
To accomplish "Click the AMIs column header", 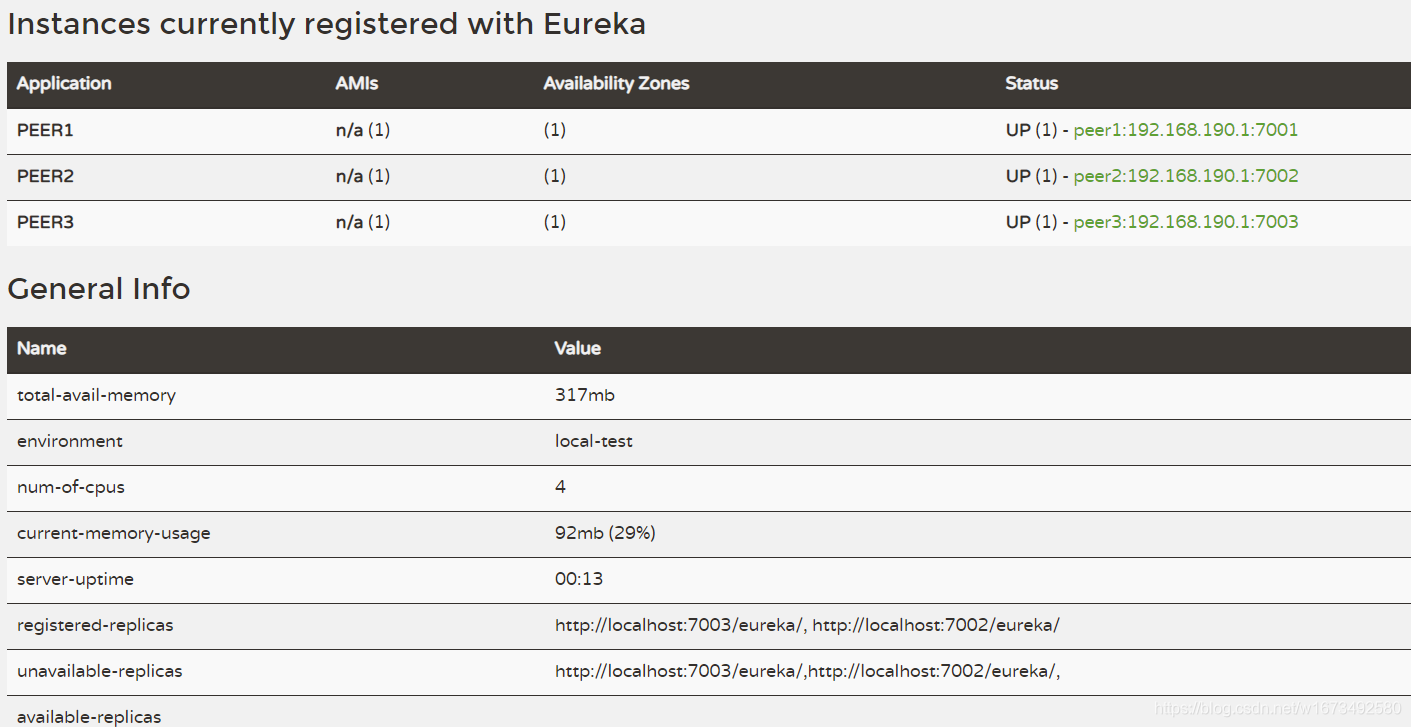I will click(357, 84).
